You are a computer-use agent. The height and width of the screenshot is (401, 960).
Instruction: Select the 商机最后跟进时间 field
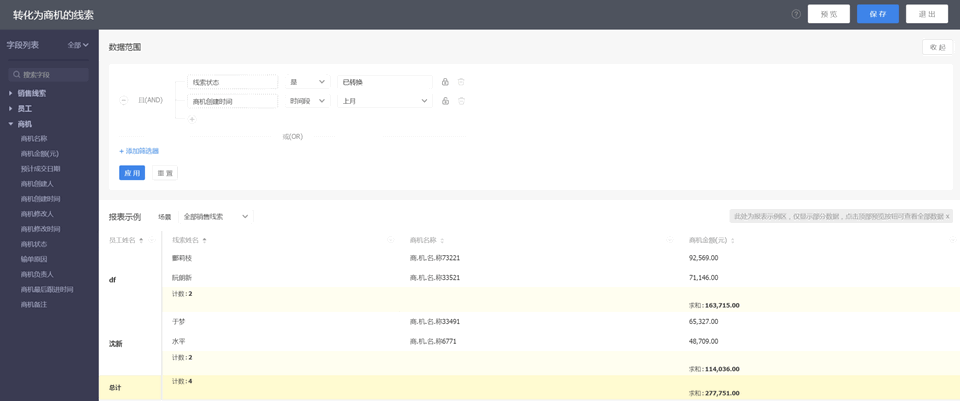pyautogui.click(x=47, y=290)
